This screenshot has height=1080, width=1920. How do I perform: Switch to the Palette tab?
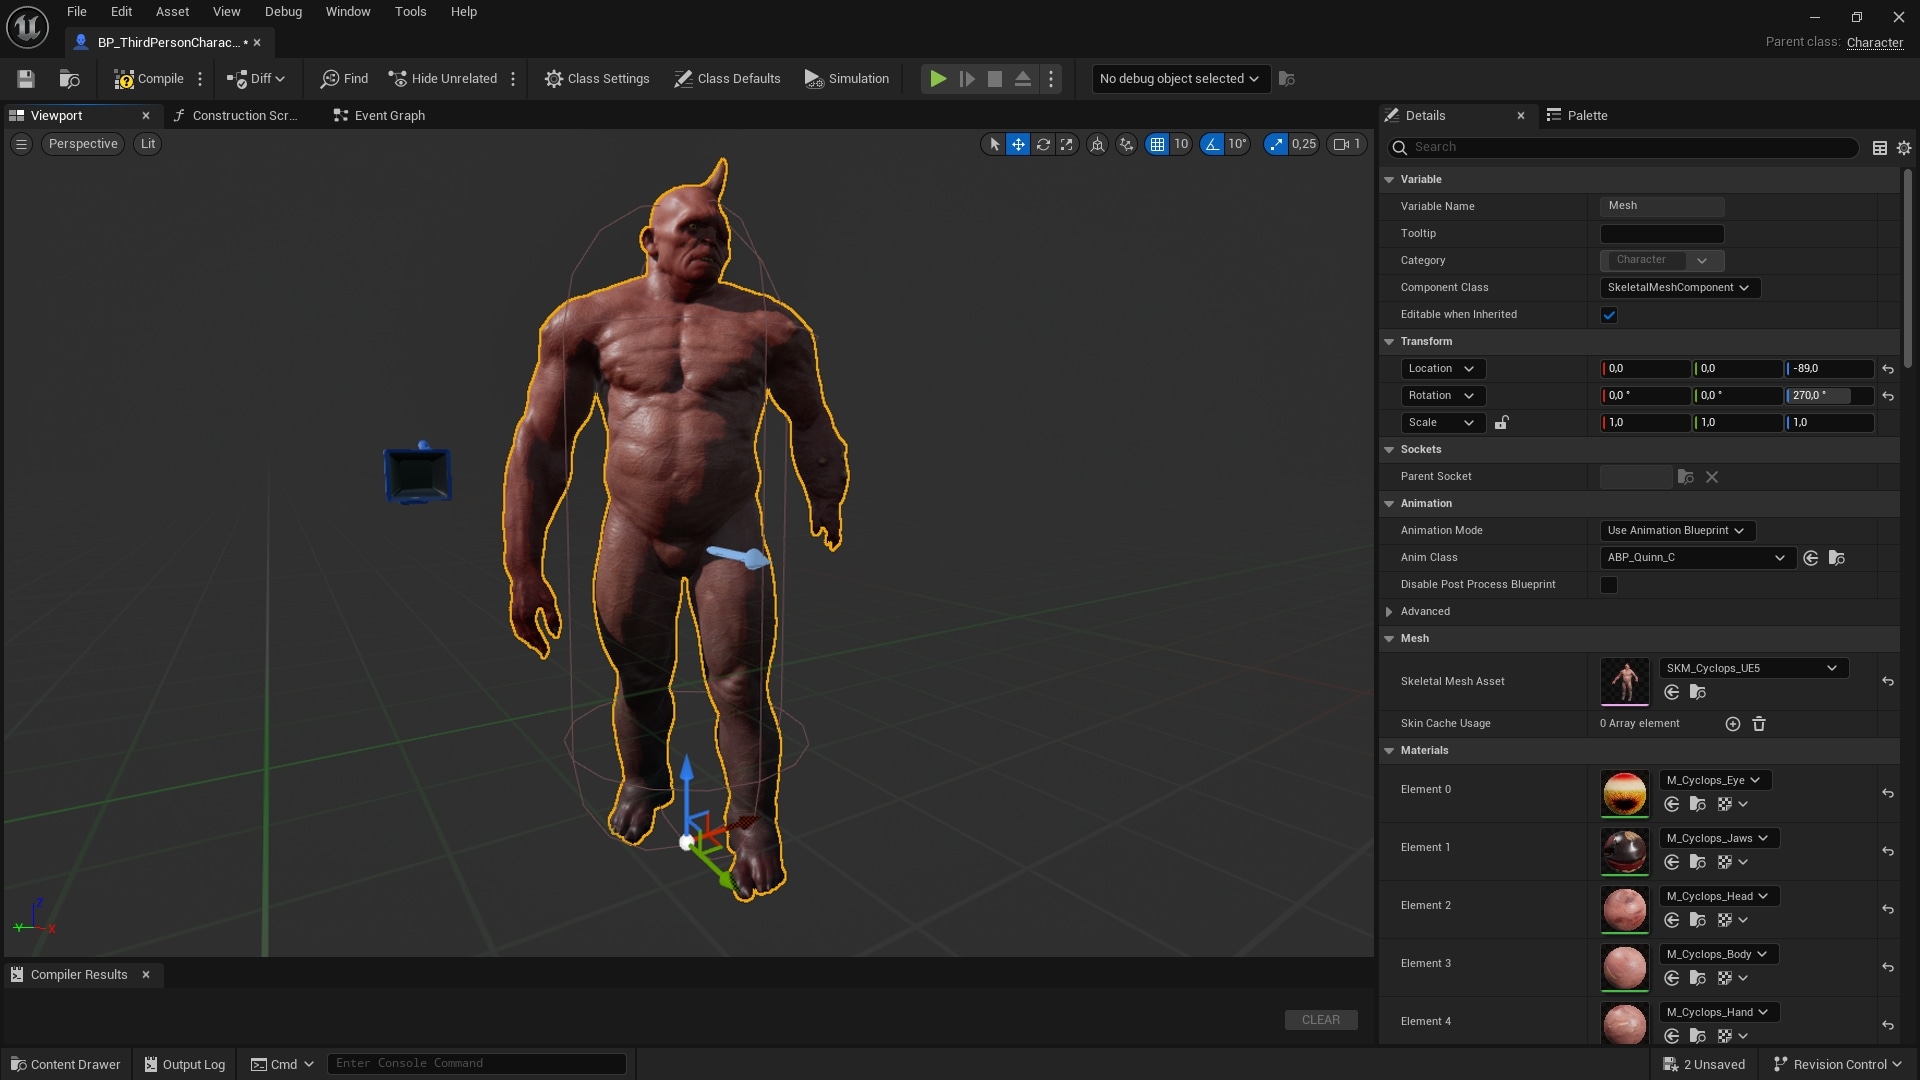(x=1578, y=116)
